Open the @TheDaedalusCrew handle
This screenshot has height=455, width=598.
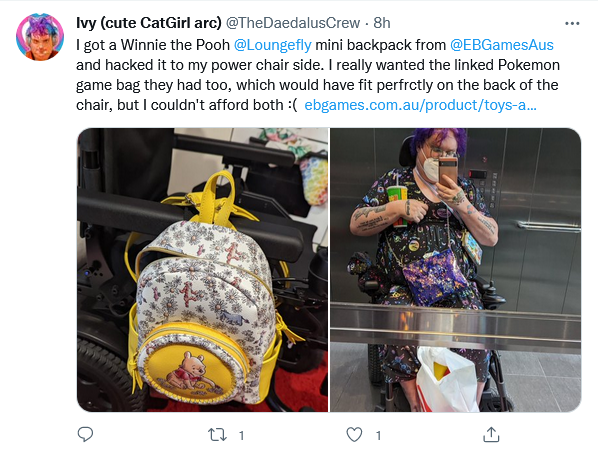point(293,23)
